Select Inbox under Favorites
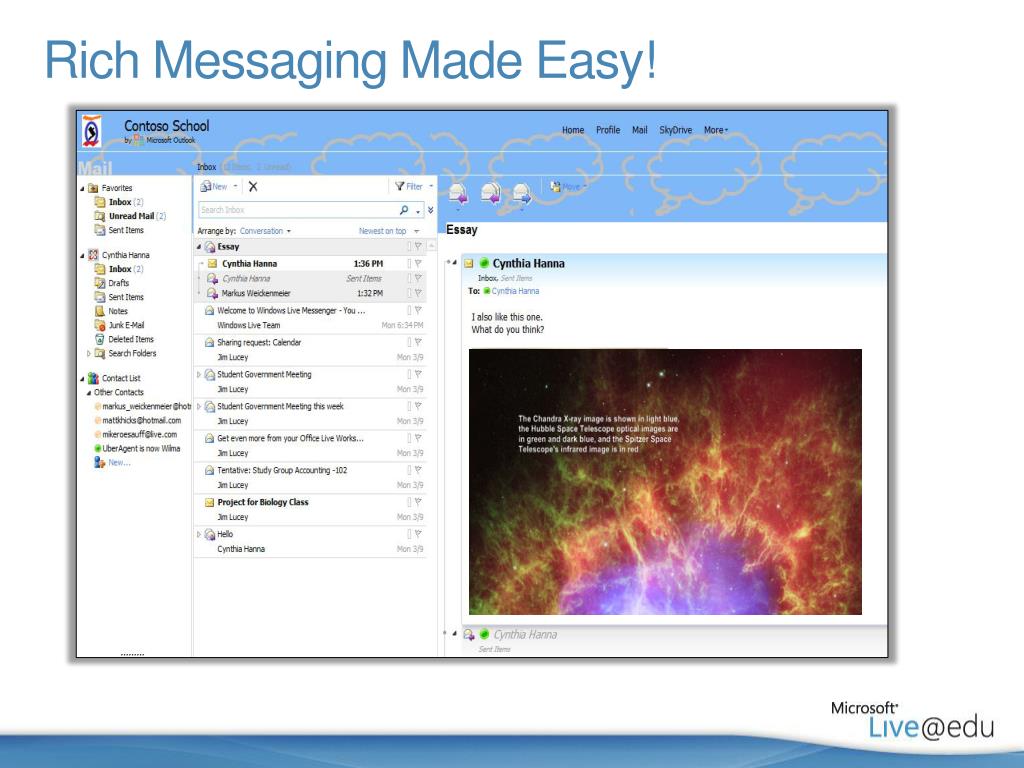Screen dimensions: 1024x768 tap(120, 202)
